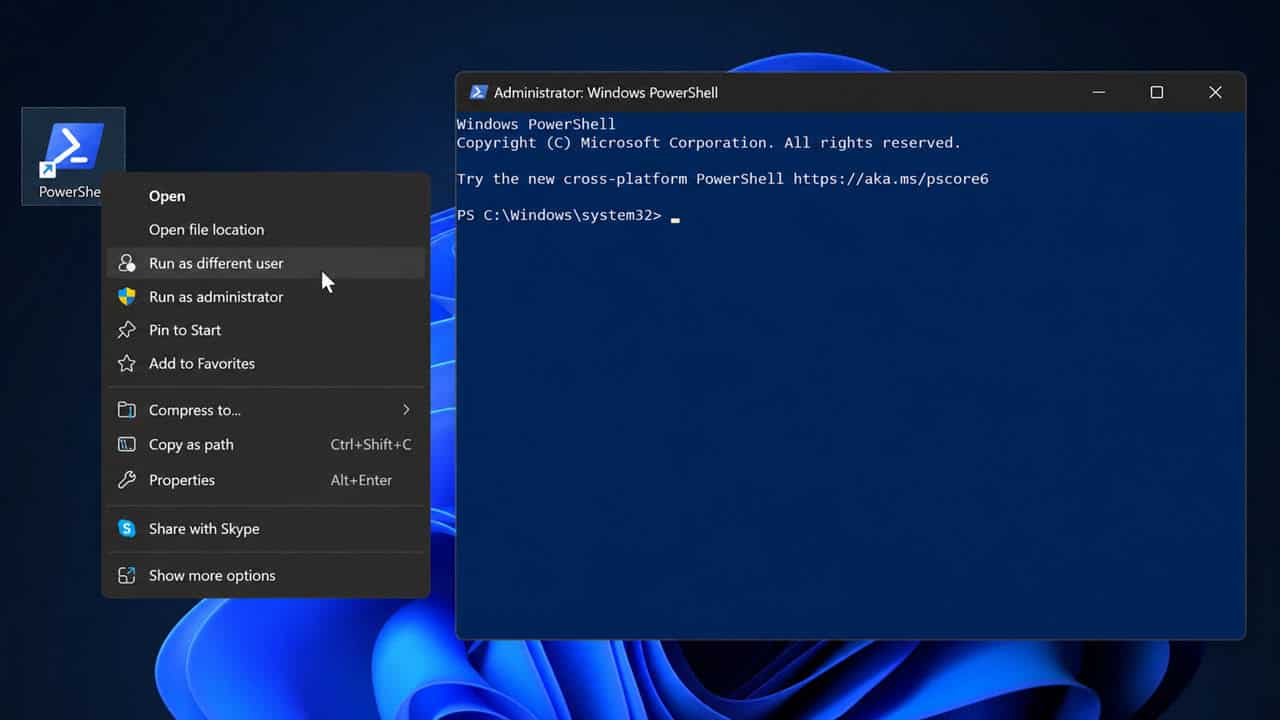Click the Alt+Enter shortcut text
The image size is (1280, 720).
(361, 480)
